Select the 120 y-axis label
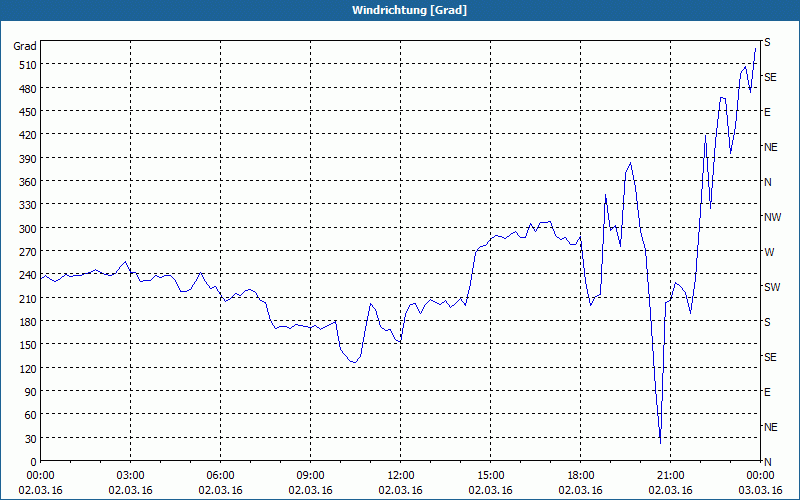 point(28,369)
